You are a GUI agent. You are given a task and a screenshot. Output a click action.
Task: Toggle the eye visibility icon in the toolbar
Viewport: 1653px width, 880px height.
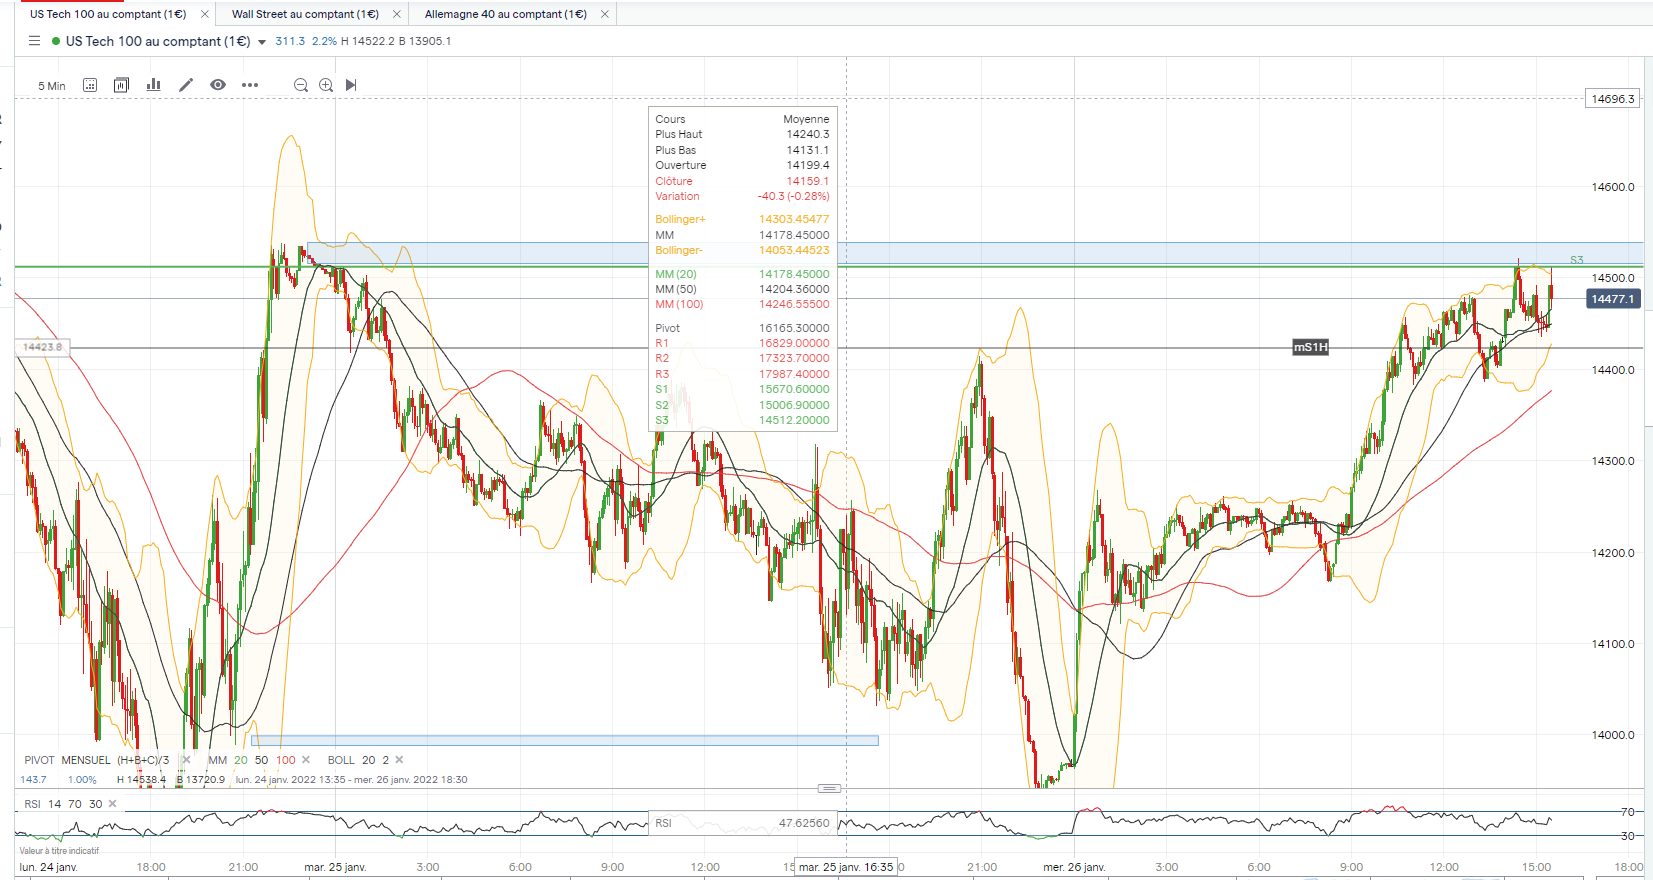[x=218, y=85]
